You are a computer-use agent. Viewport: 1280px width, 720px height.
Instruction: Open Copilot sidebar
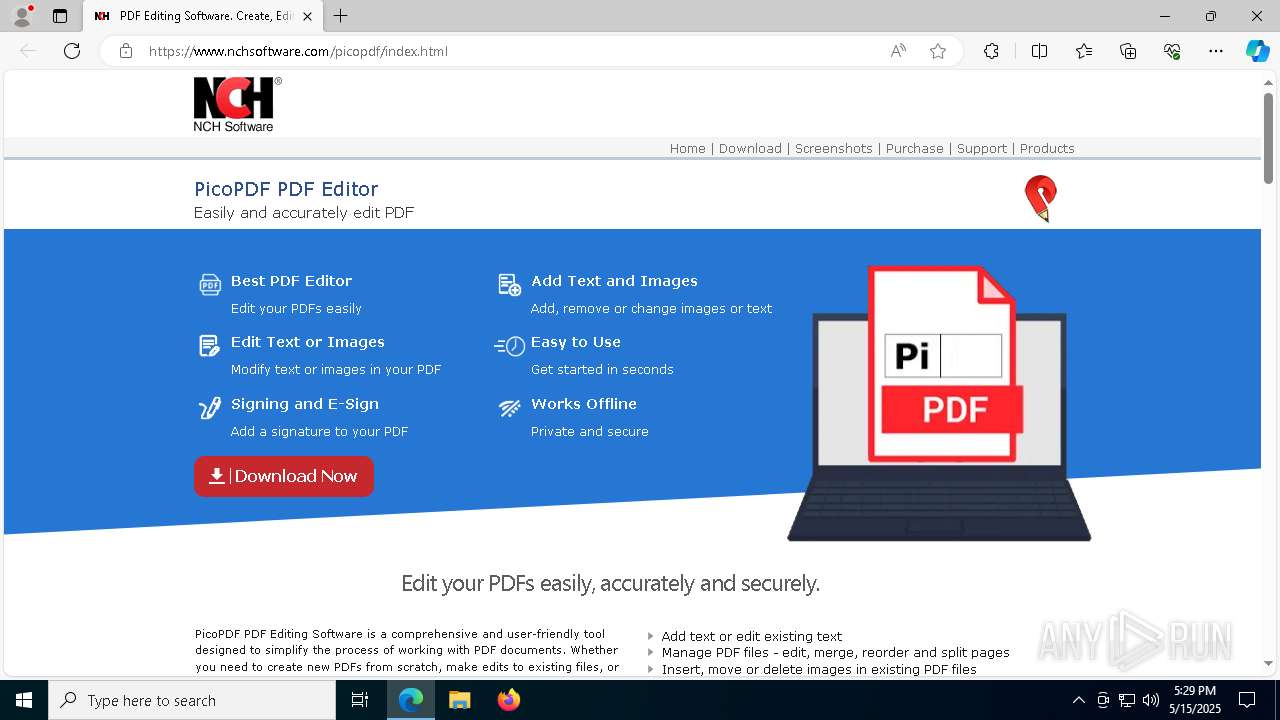click(x=1257, y=51)
